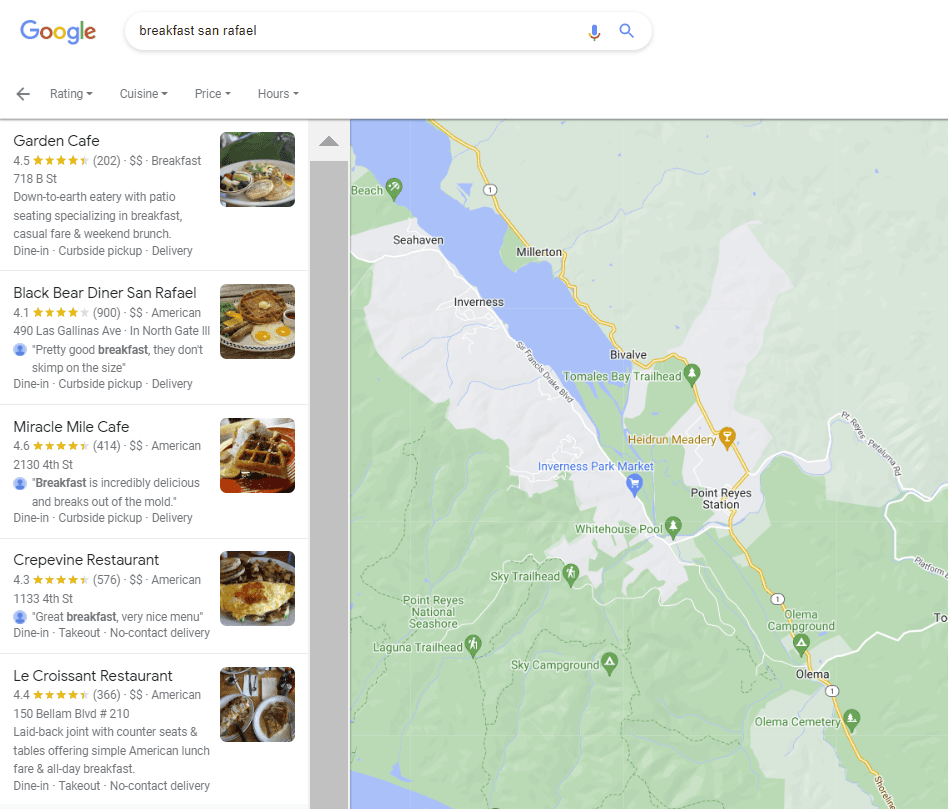The image size is (948, 809).
Task: Expand the Hours filter dropdown
Action: (278, 94)
